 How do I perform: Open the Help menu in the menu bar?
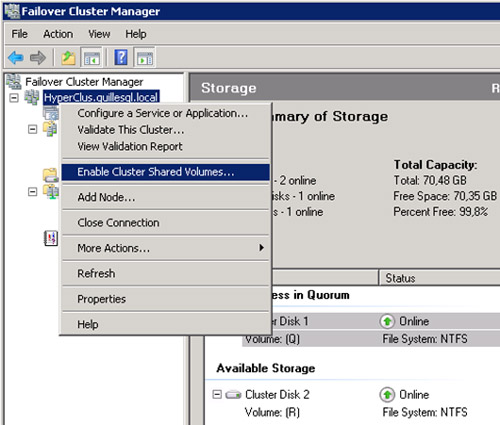point(136,34)
